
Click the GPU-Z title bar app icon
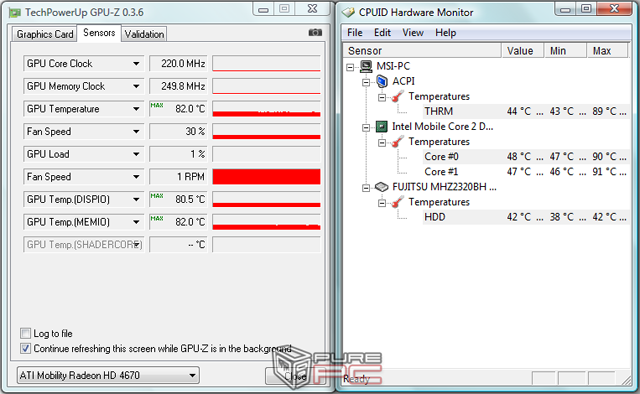pos(15,13)
